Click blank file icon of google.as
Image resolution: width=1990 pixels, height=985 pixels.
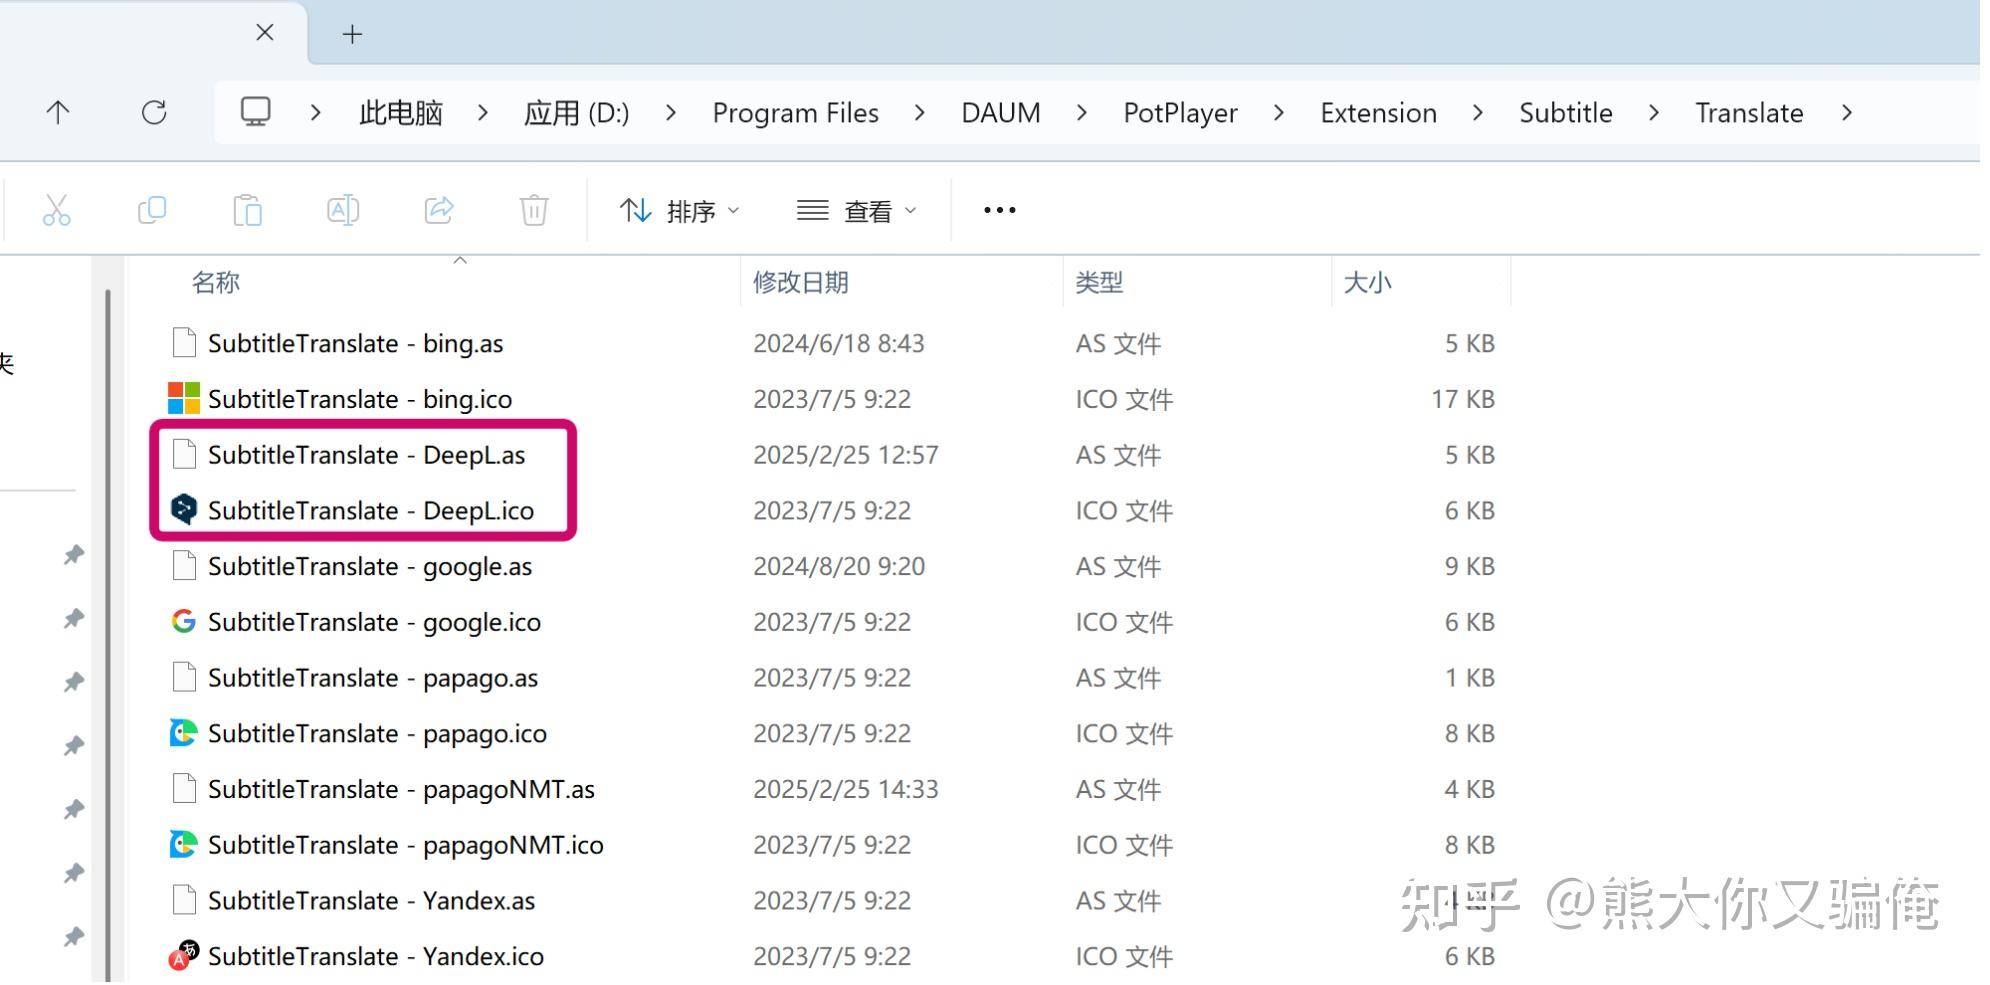(184, 566)
